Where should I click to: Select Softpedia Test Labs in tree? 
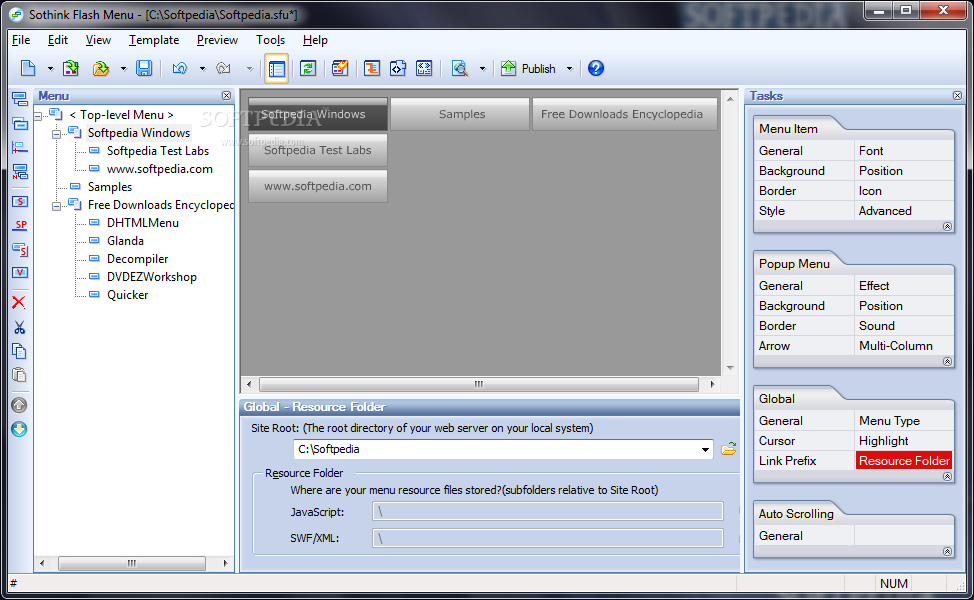point(158,151)
